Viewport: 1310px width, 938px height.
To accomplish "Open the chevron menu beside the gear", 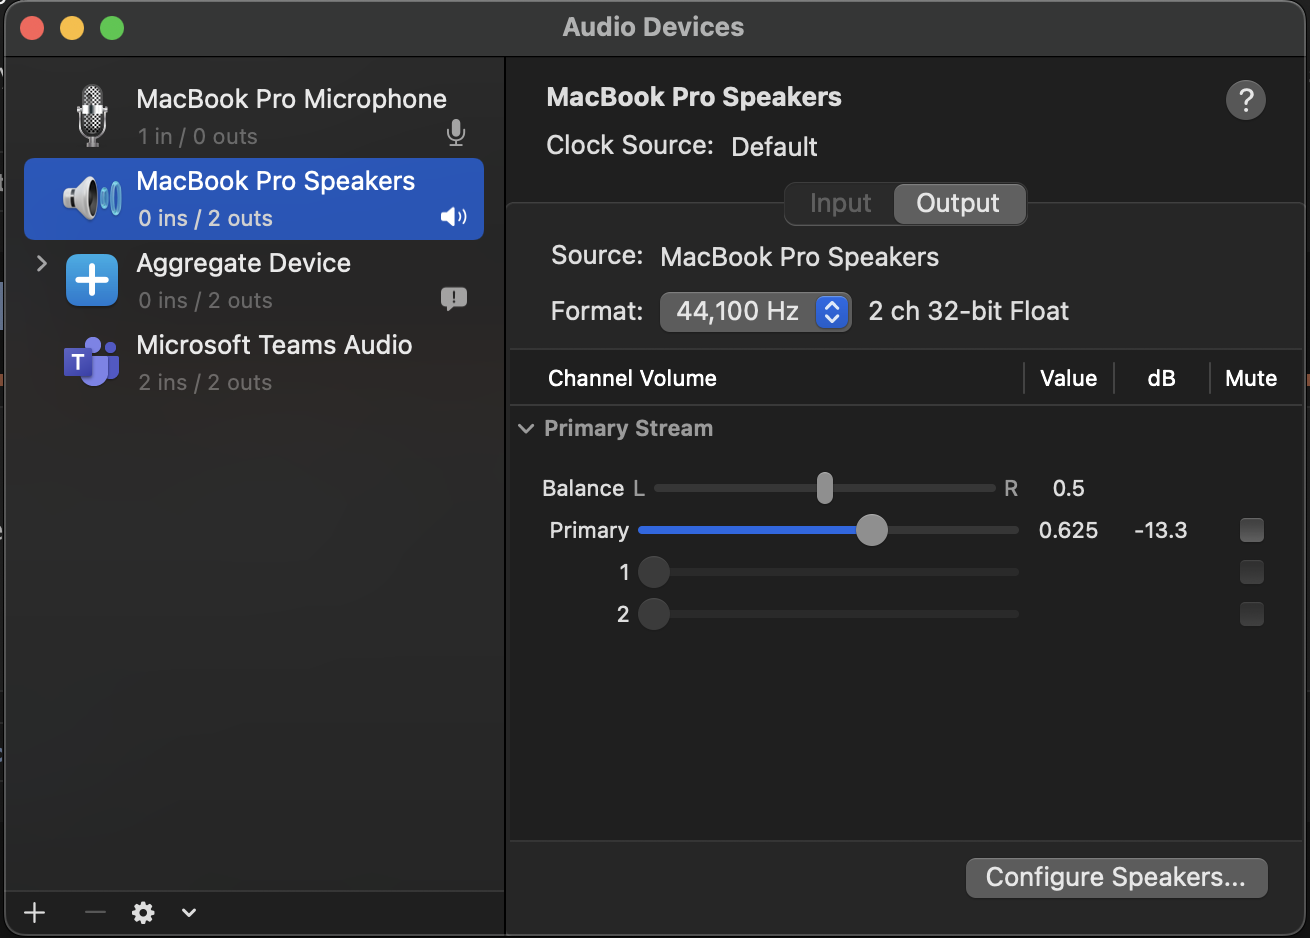I will click(x=189, y=912).
